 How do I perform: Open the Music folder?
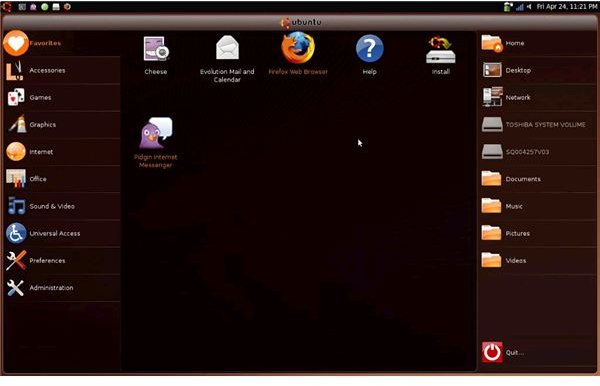[x=538, y=206]
